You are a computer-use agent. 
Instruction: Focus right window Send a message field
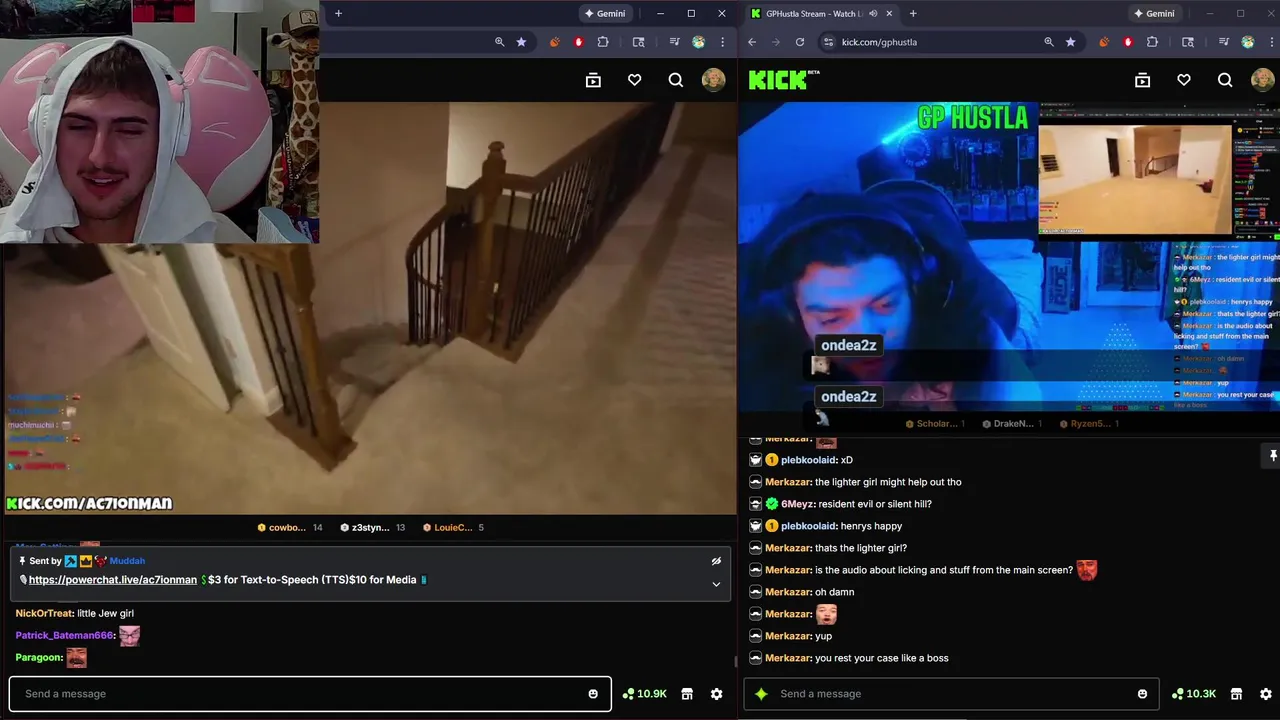point(951,694)
